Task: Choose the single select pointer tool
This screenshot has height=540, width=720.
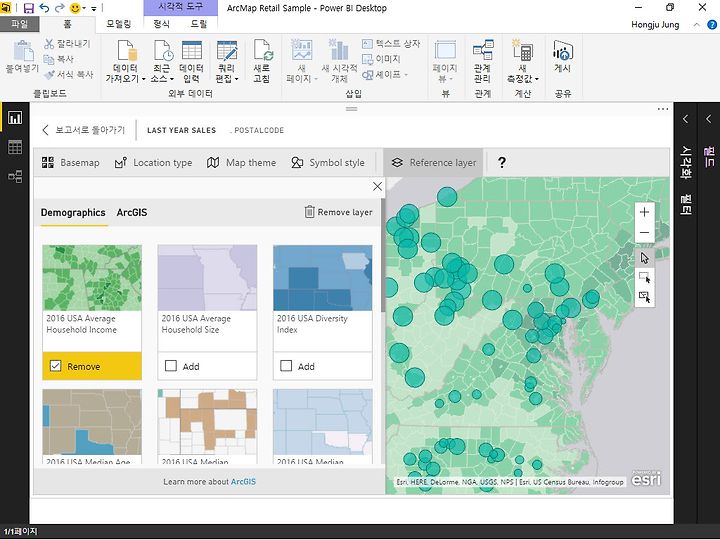Action: (645, 258)
